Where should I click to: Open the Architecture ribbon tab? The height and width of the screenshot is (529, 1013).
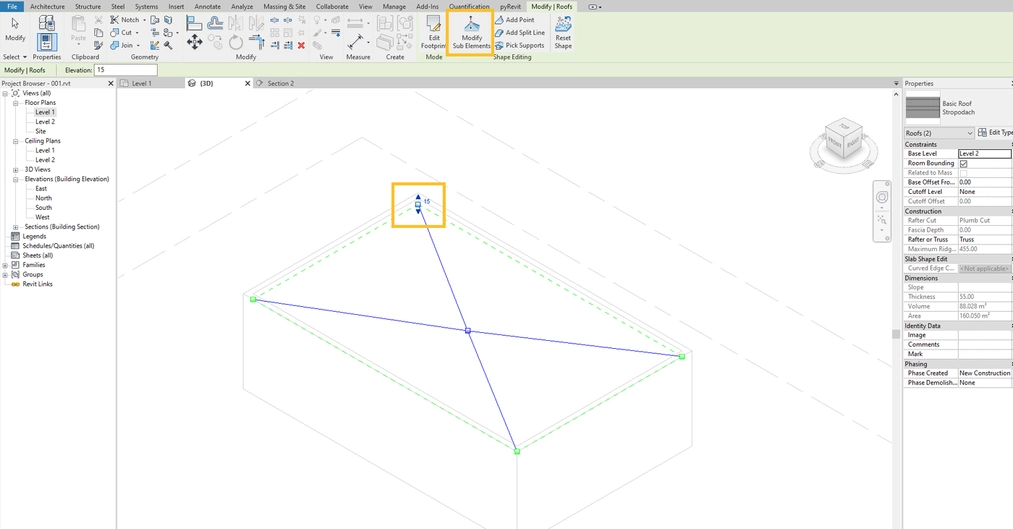coord(47,6)
